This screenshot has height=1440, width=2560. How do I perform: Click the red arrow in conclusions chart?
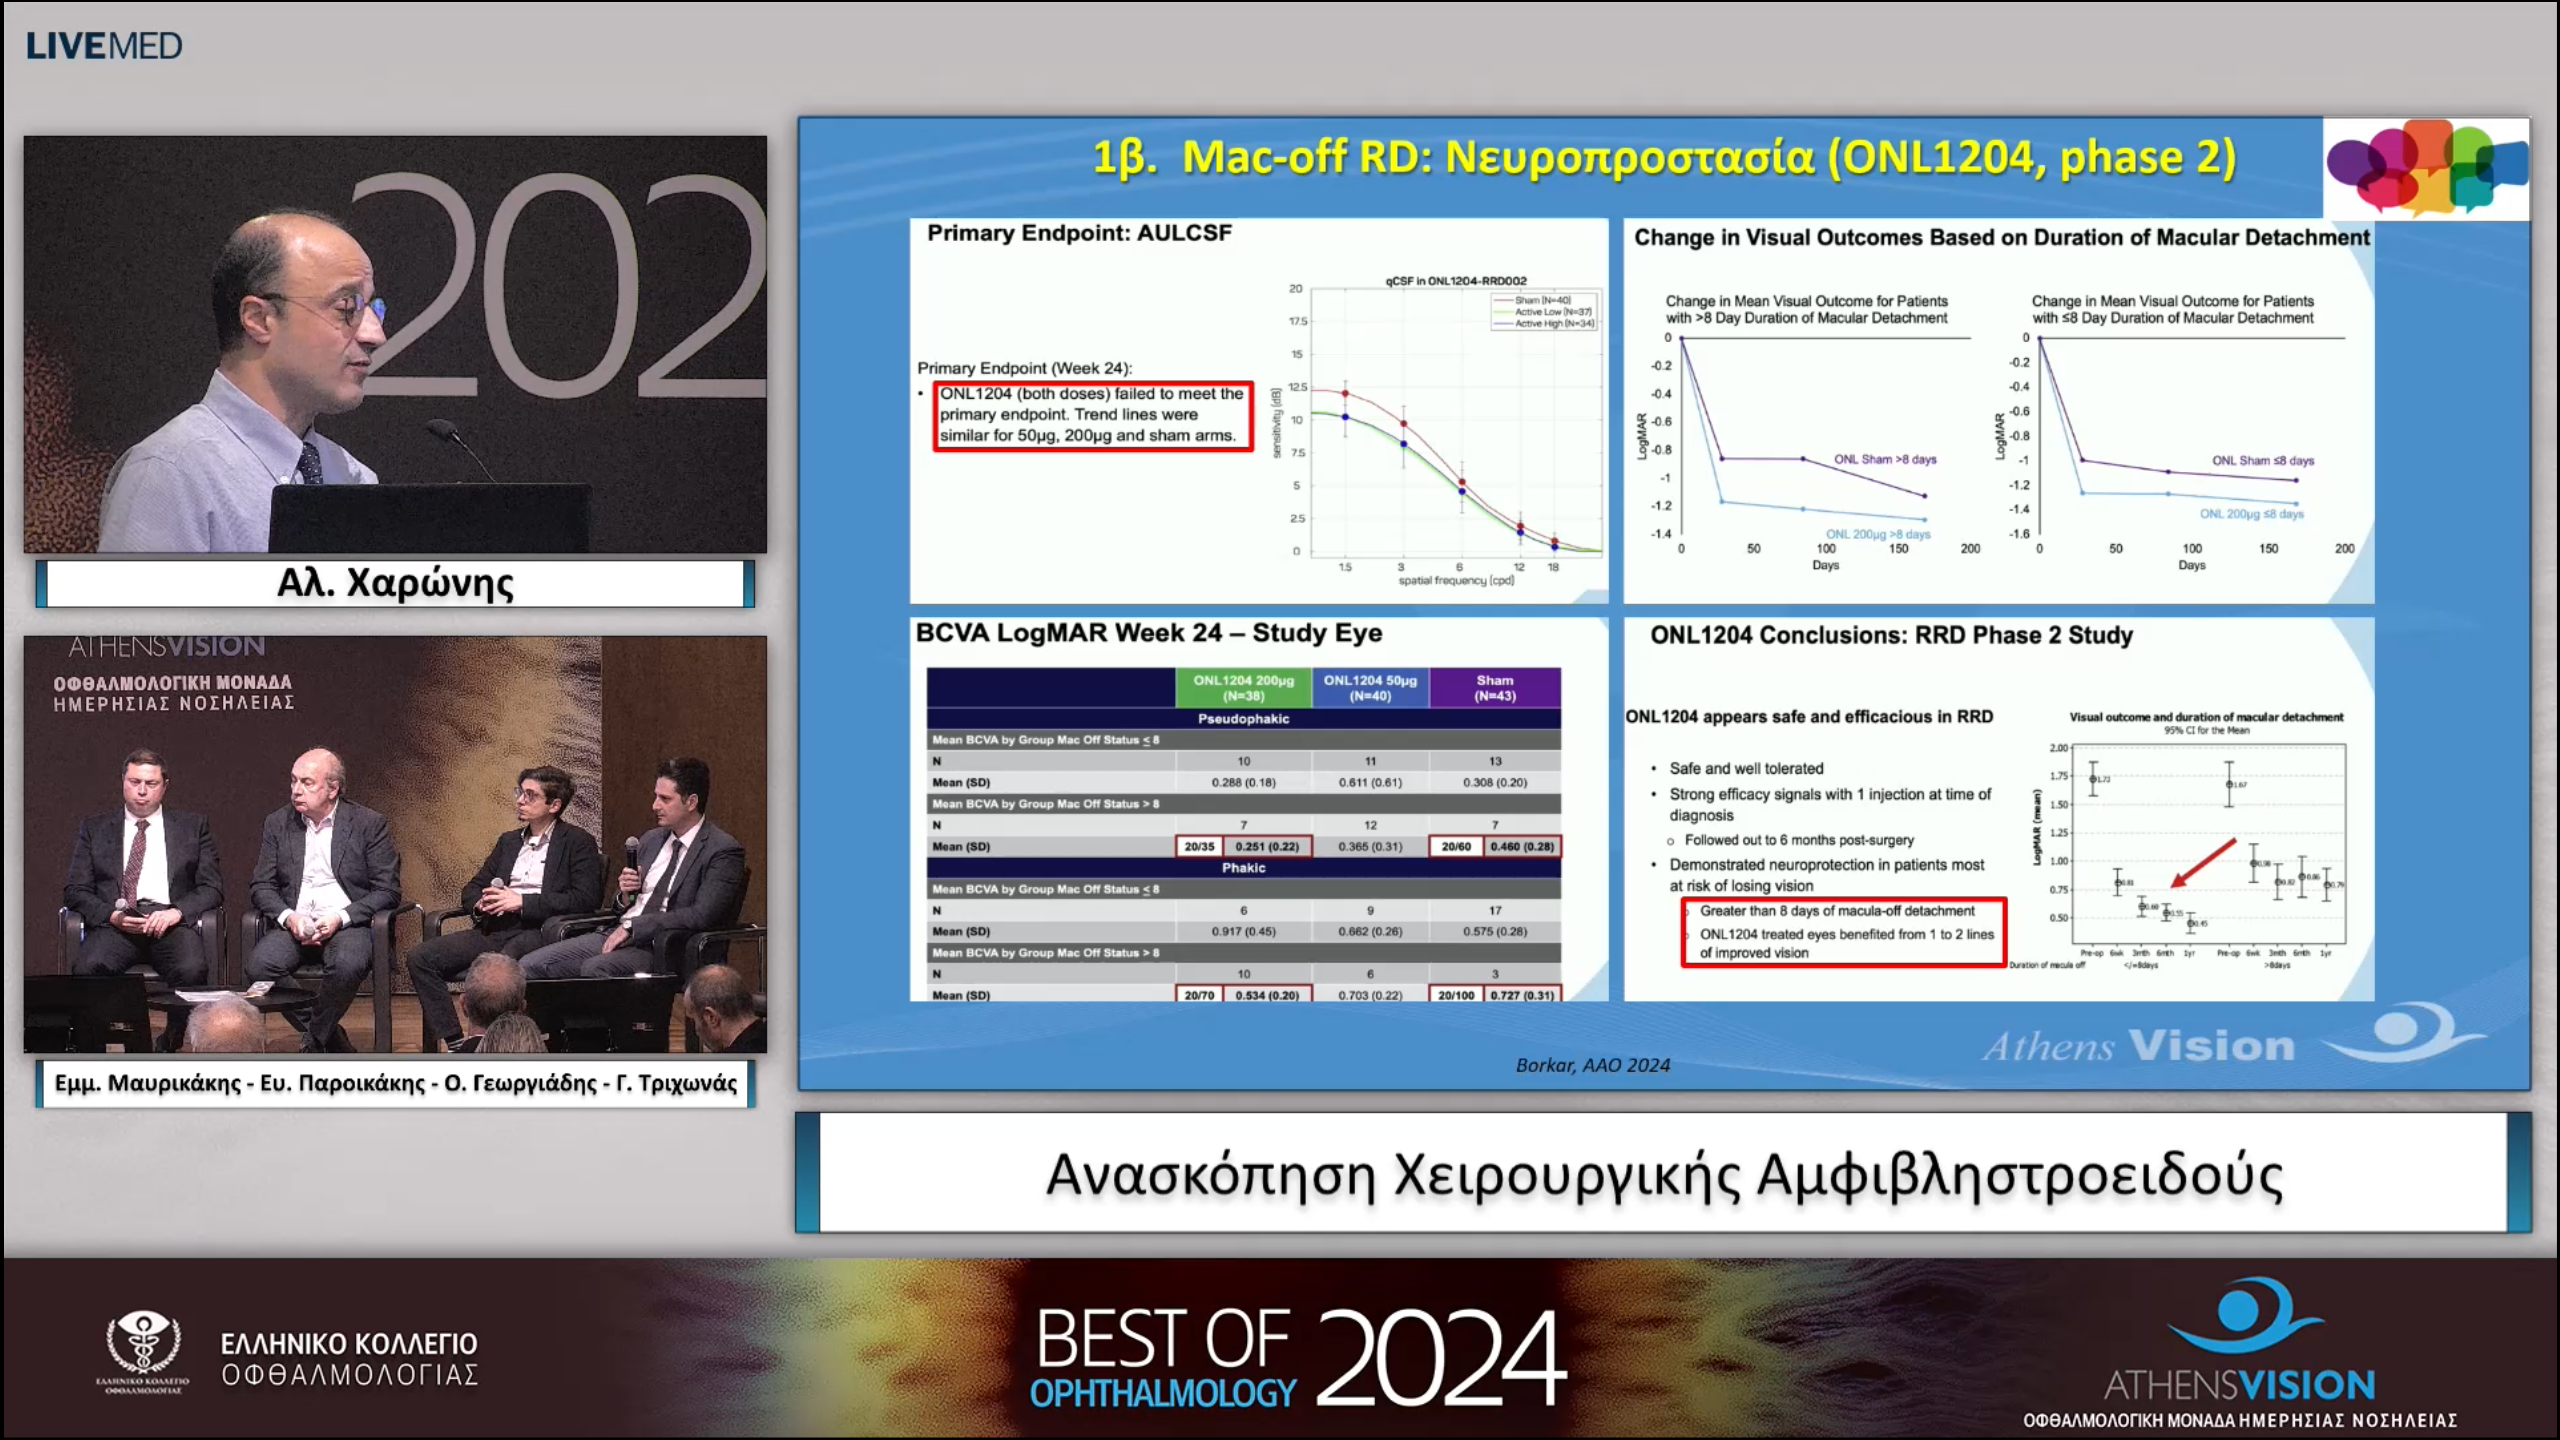[x=2203, y=863]
